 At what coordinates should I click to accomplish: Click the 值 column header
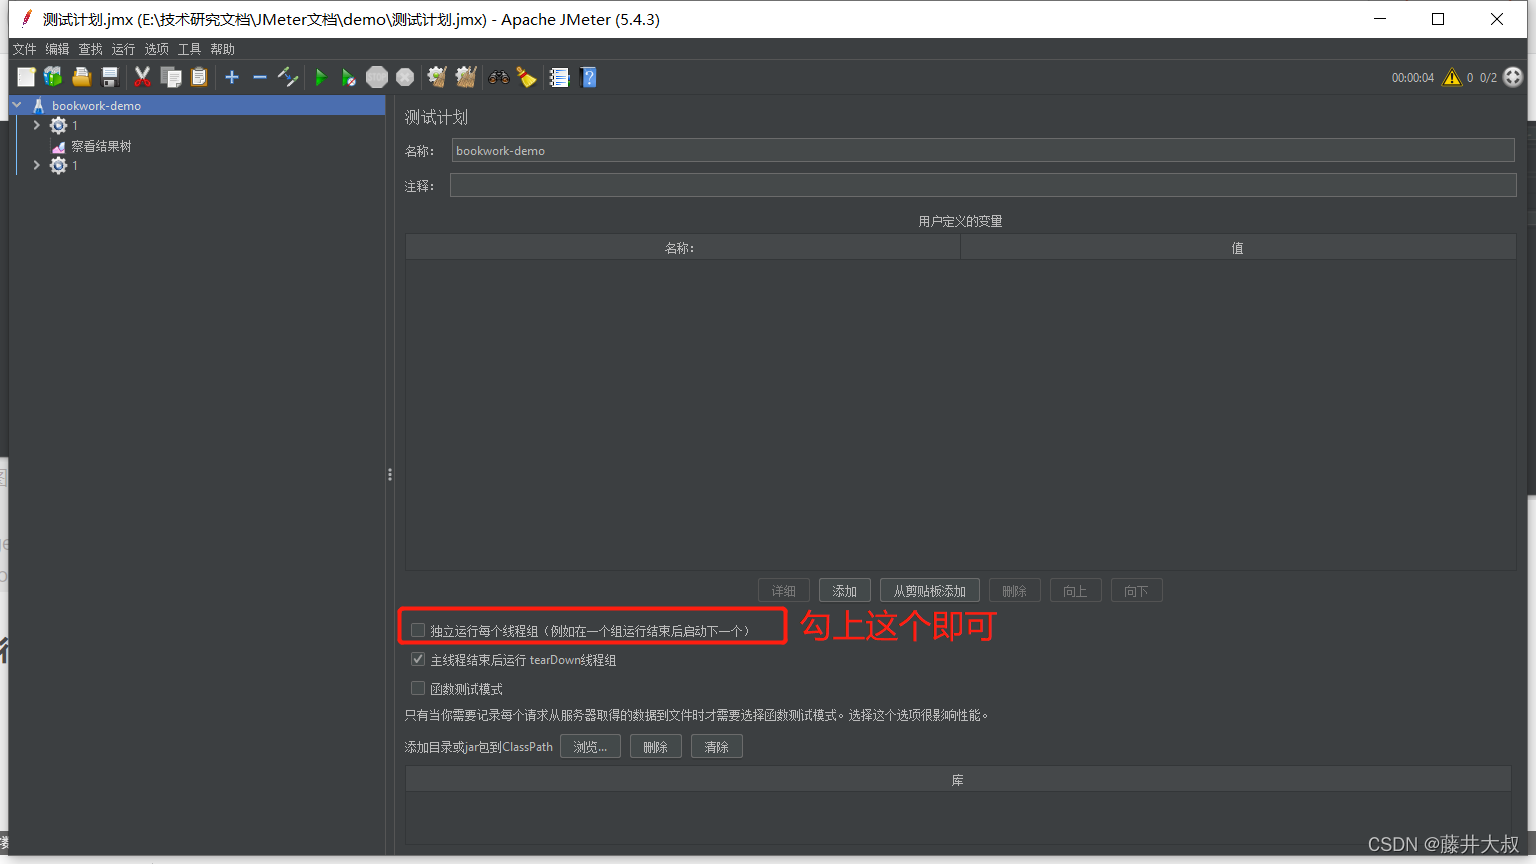[1238, 247]
